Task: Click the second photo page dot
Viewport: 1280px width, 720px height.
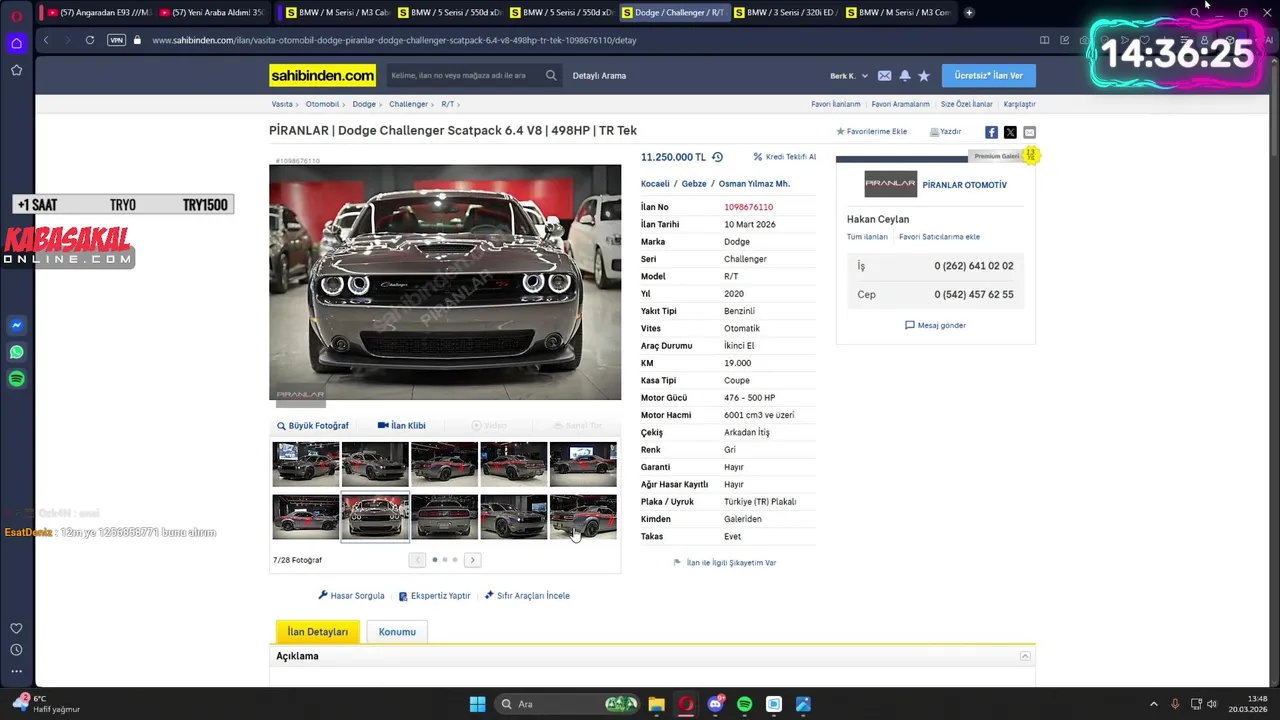Action: tap(445, 560)
